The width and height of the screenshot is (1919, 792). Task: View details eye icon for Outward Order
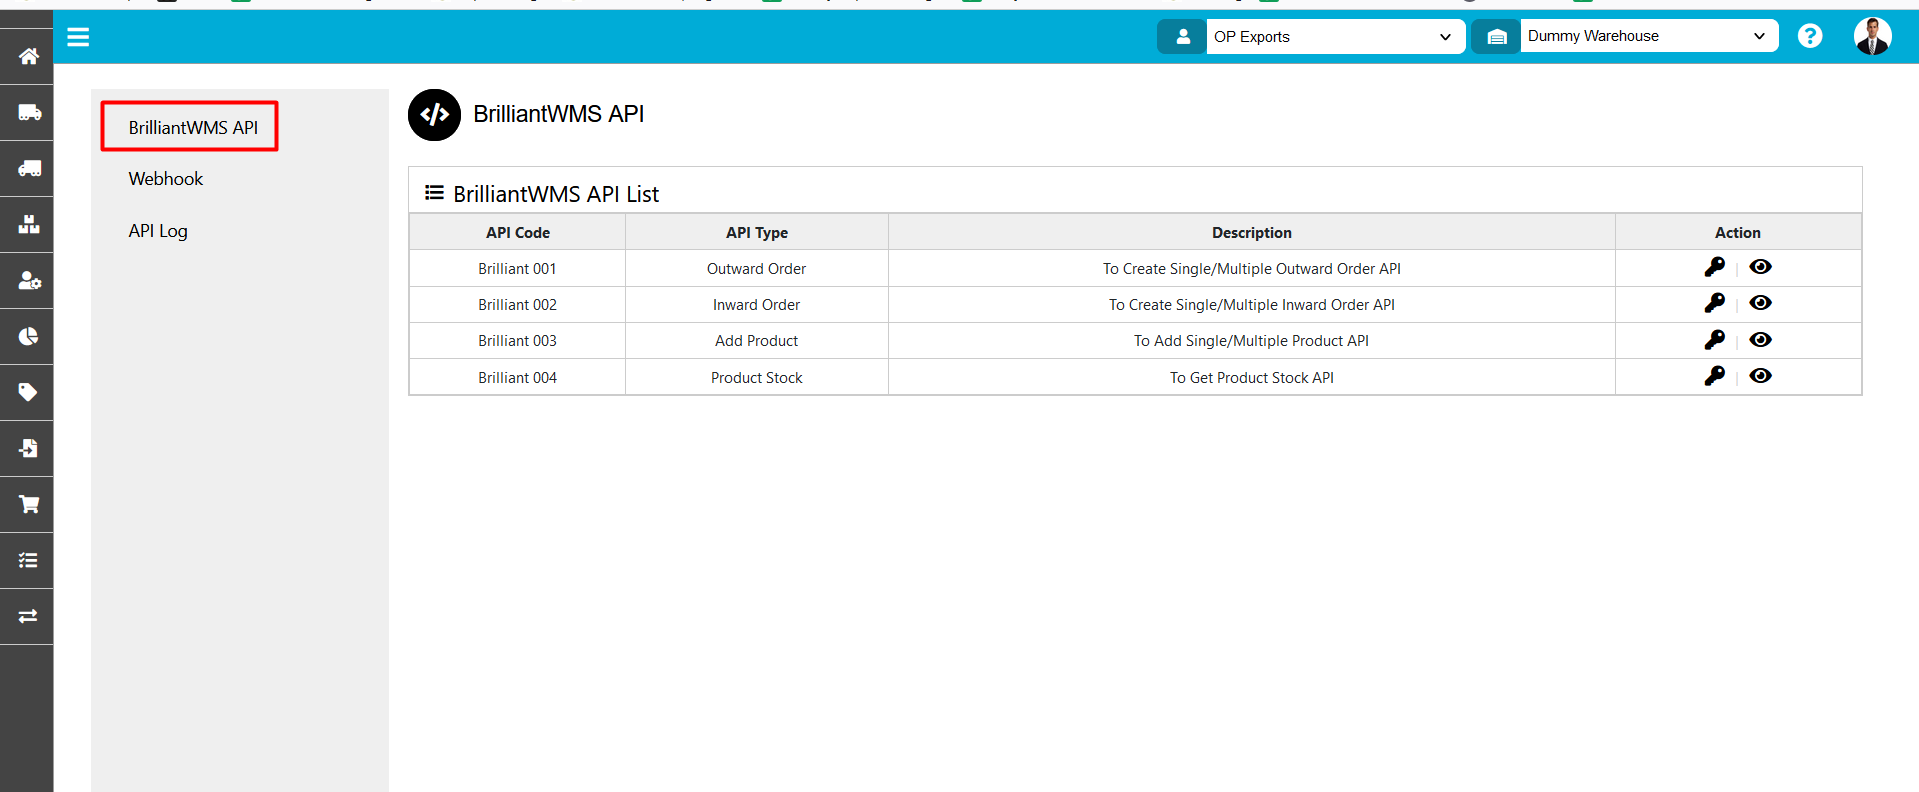tap(1760, 267)
